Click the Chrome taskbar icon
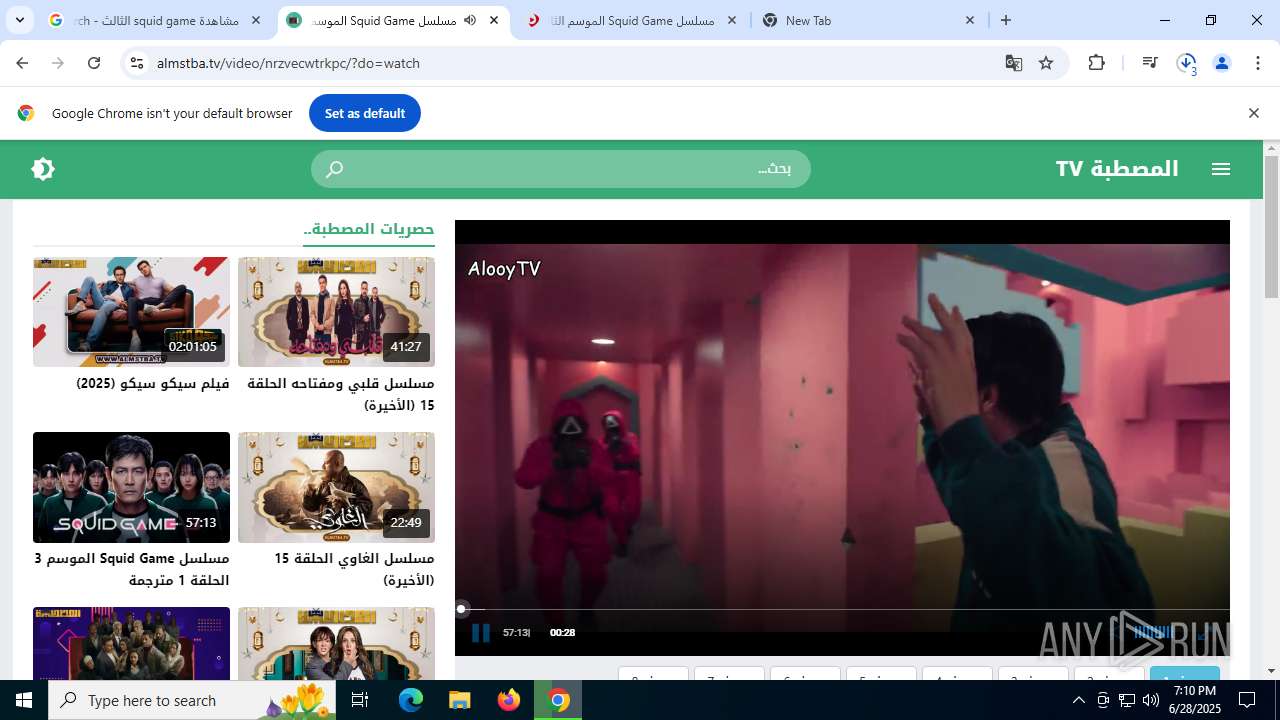Viewport: 1280px width, 720px height. 558,700
